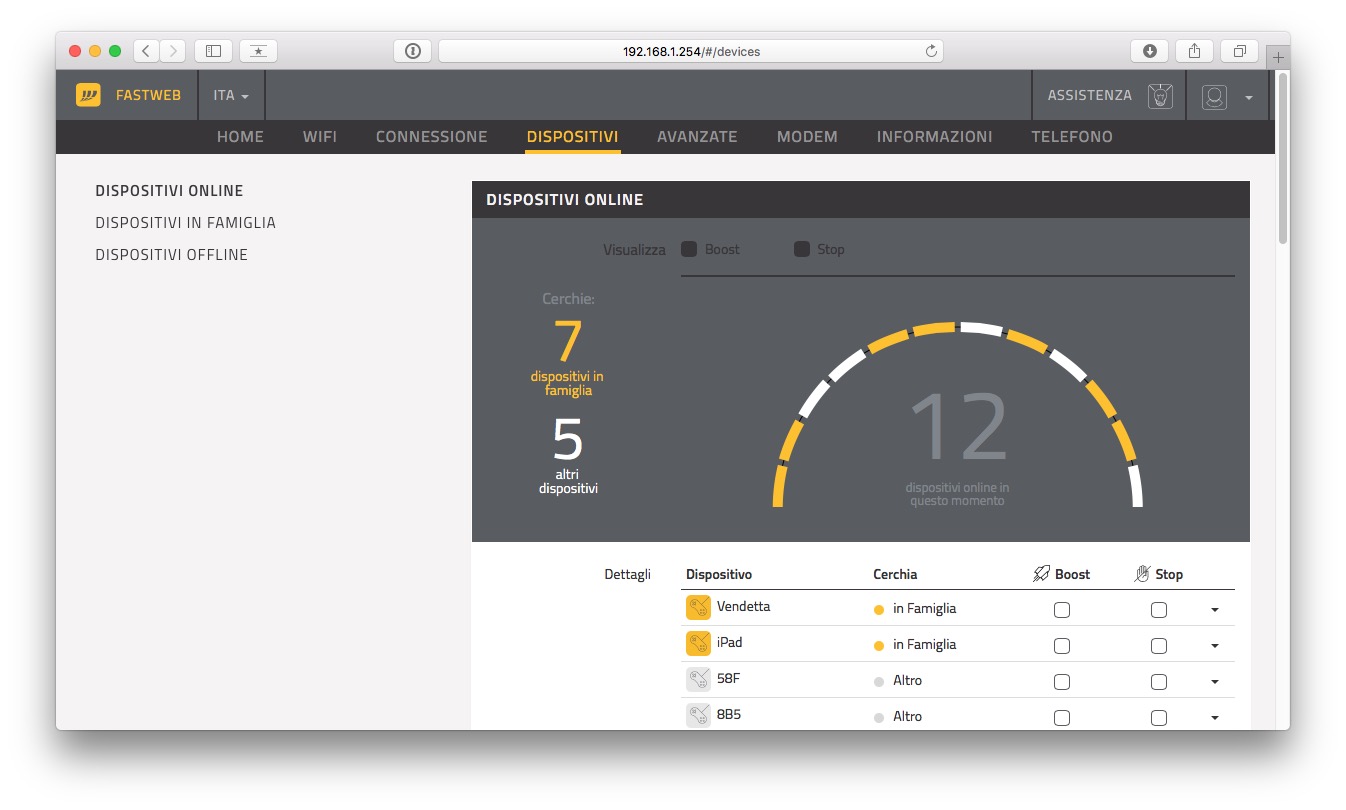Show Safari downloads
1346x810 pixels.
pyautogui.click(x=1150, y=51)
